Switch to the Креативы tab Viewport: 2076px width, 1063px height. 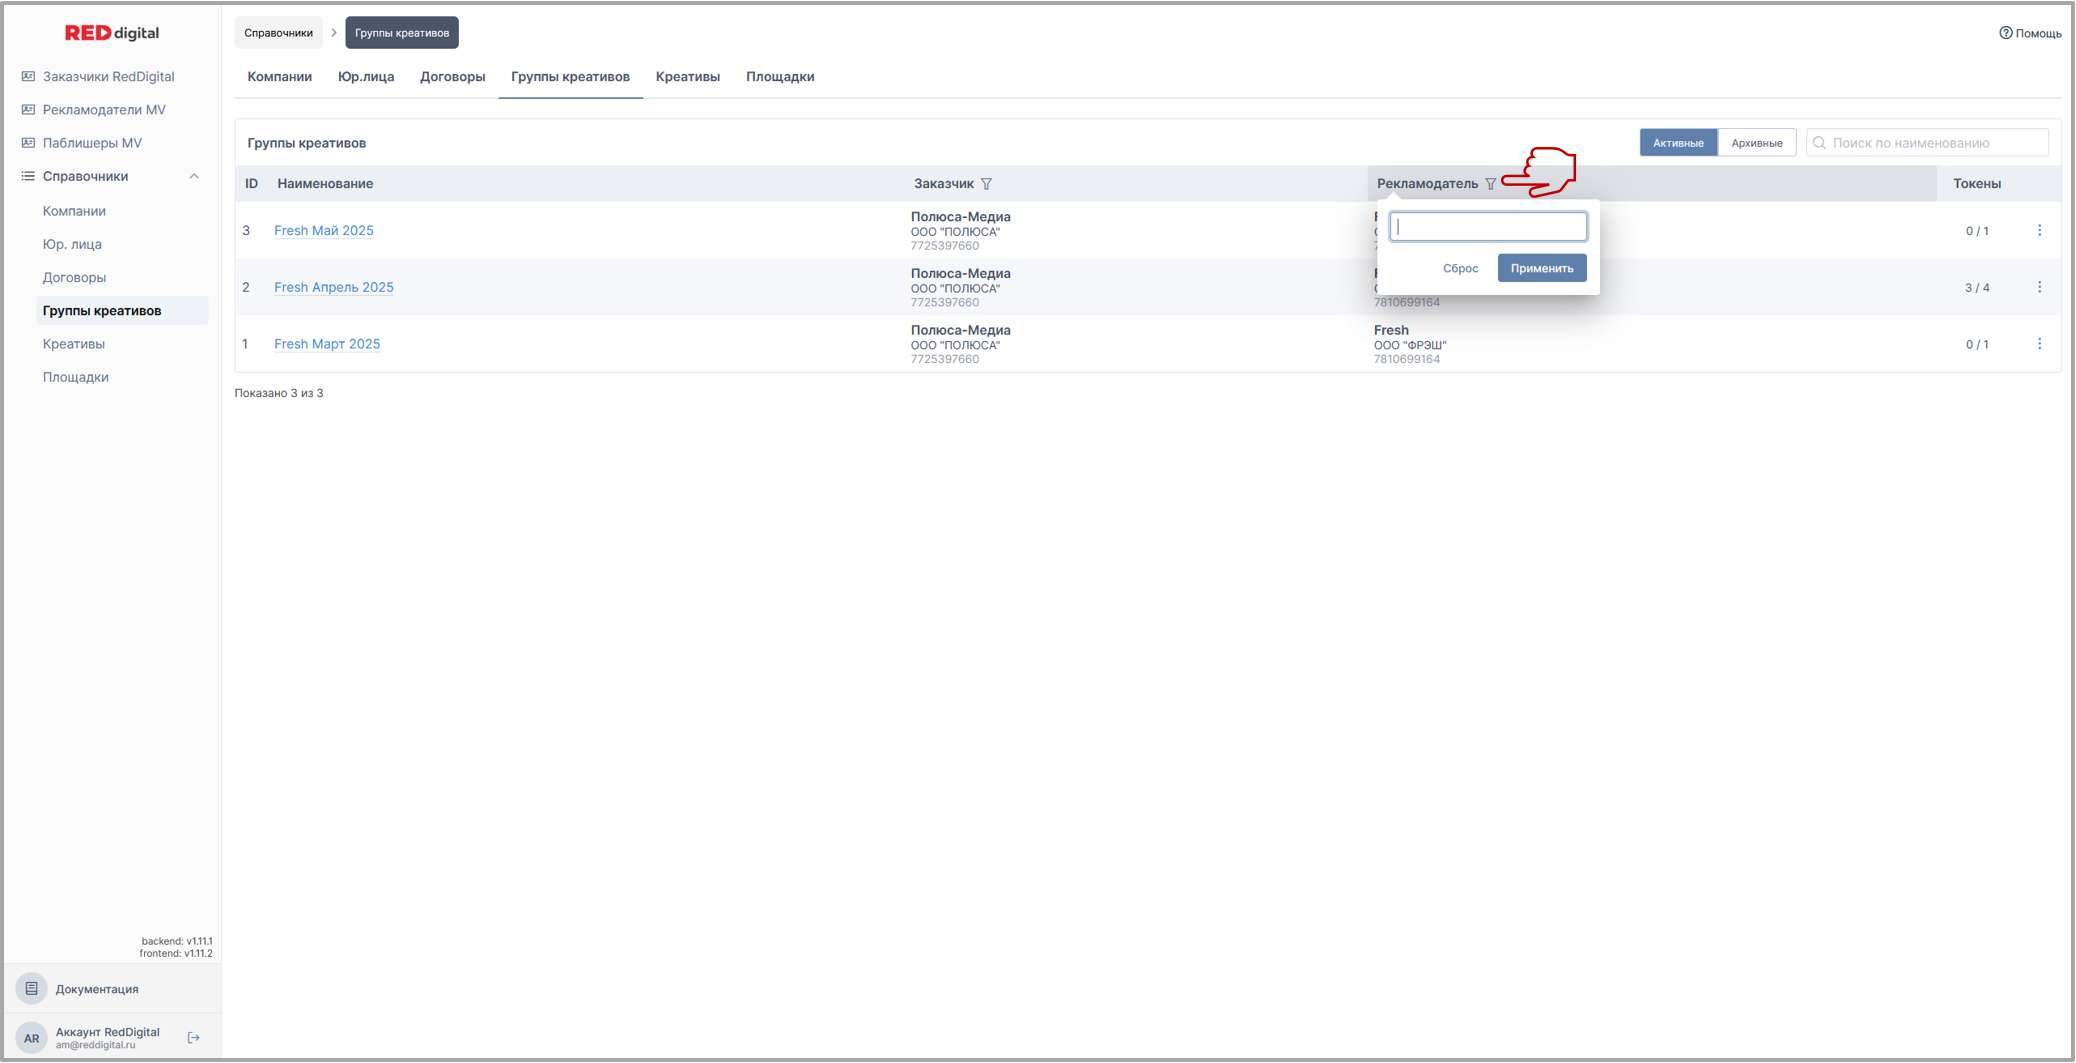687,77
